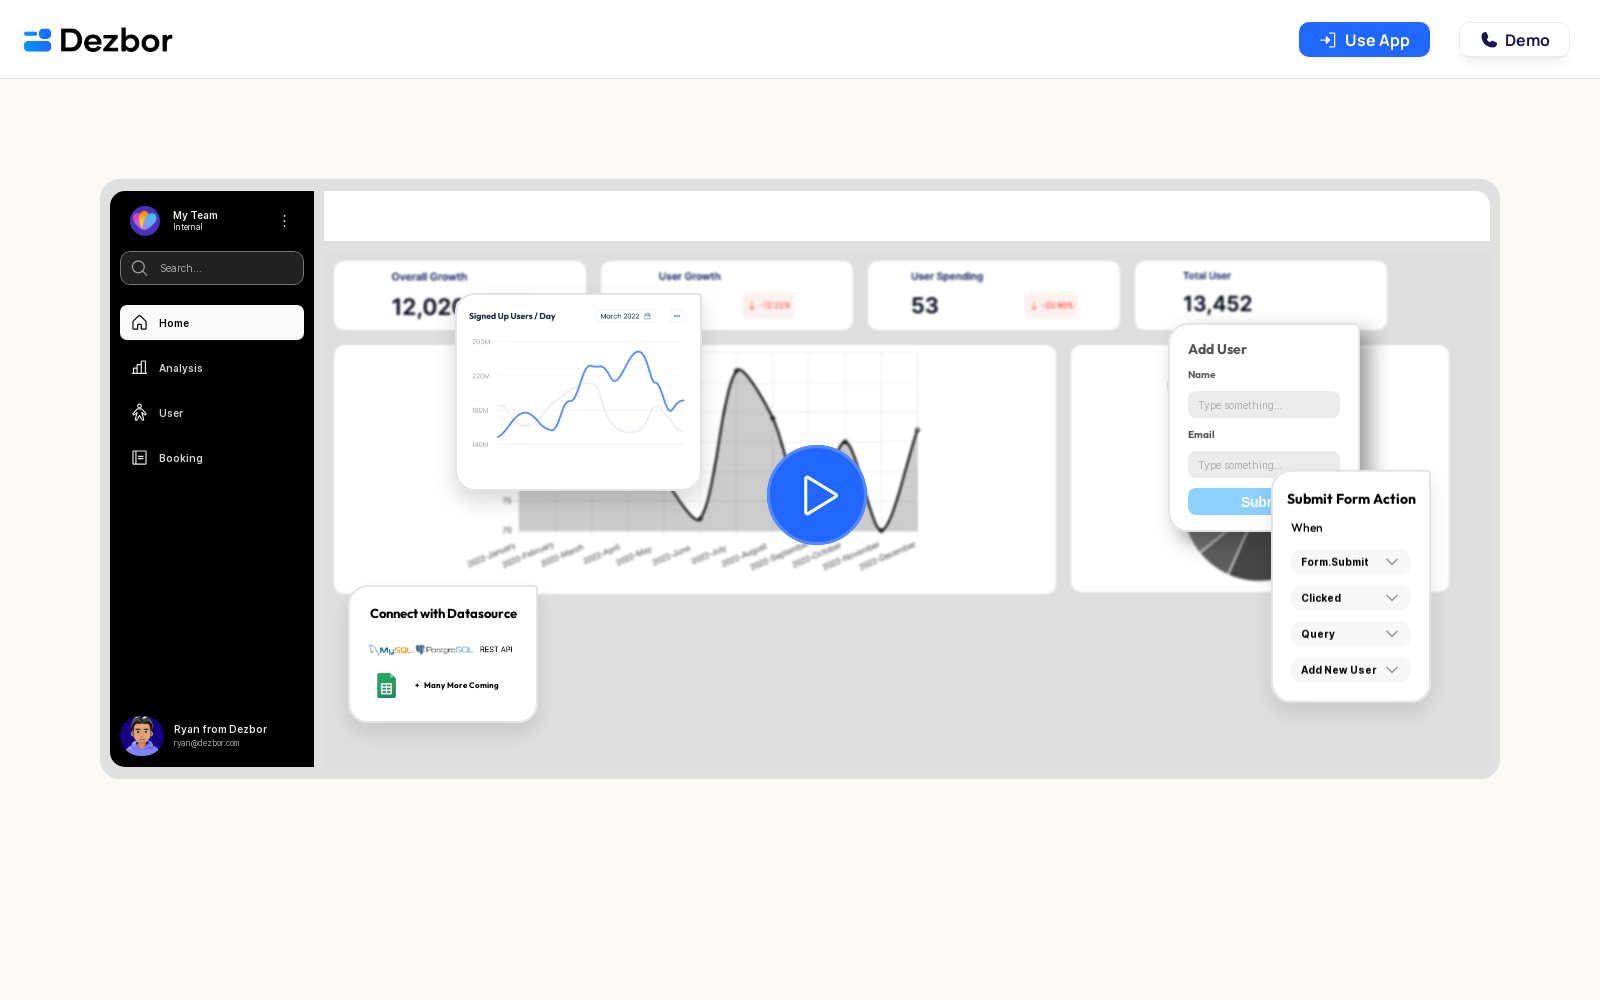The image size is (1600, 1000).
Task: Click the Analysis bar chart icon
Action: [140, 368]
